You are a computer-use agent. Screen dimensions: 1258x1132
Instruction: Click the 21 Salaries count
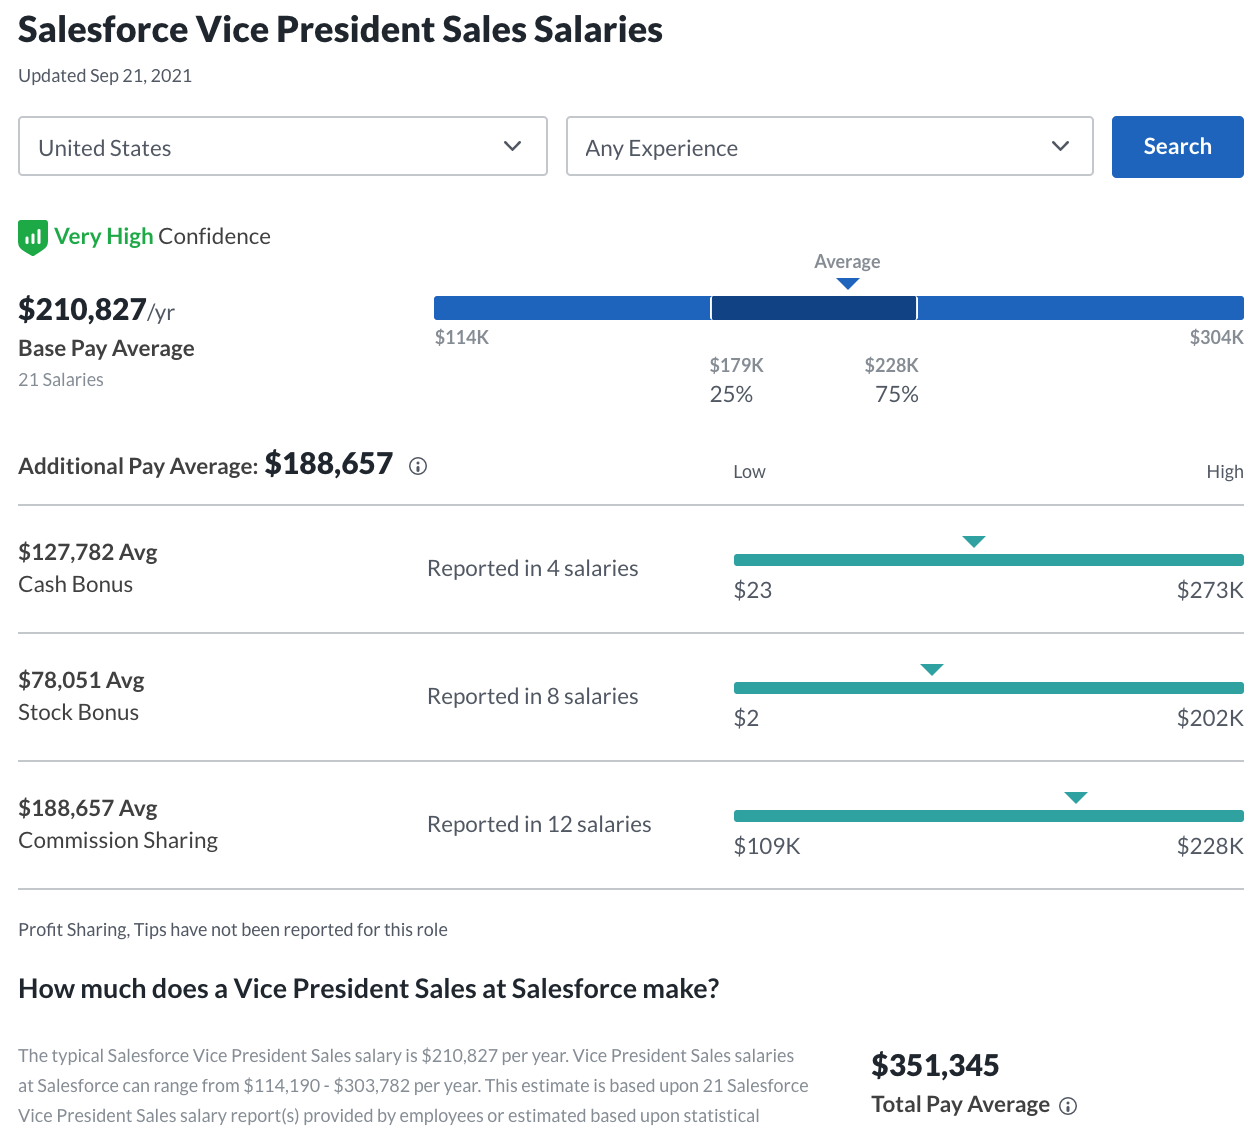[x=61, y=380]
